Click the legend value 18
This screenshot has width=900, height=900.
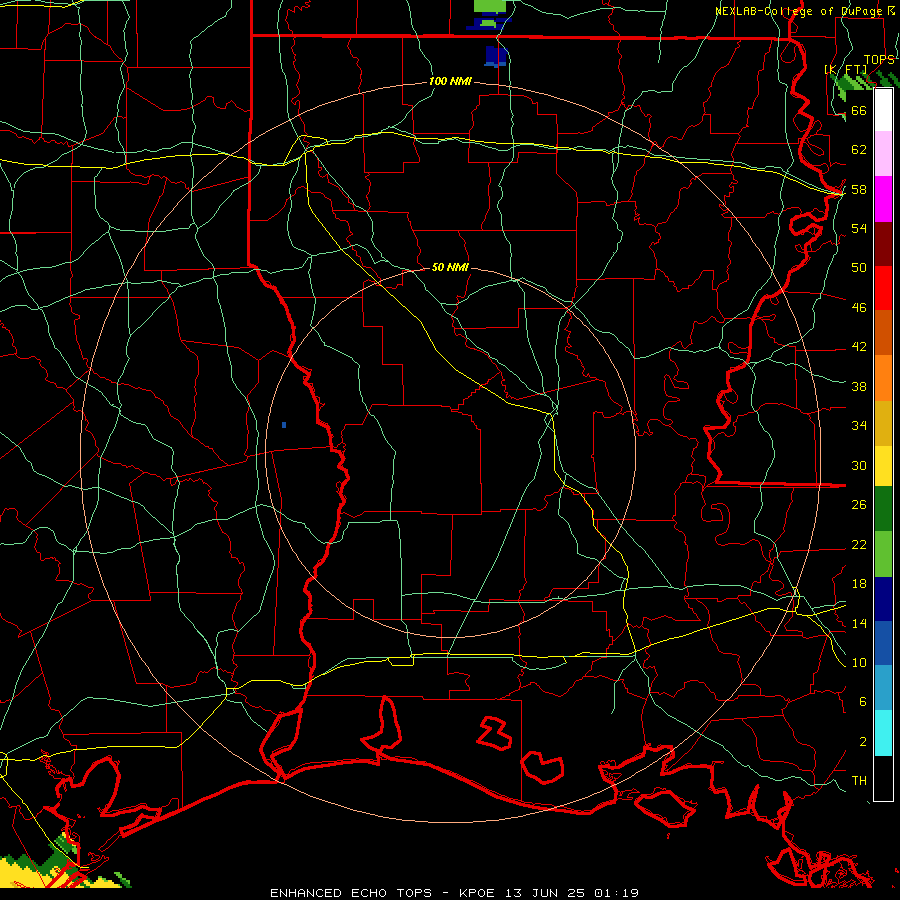click(859, 583)
